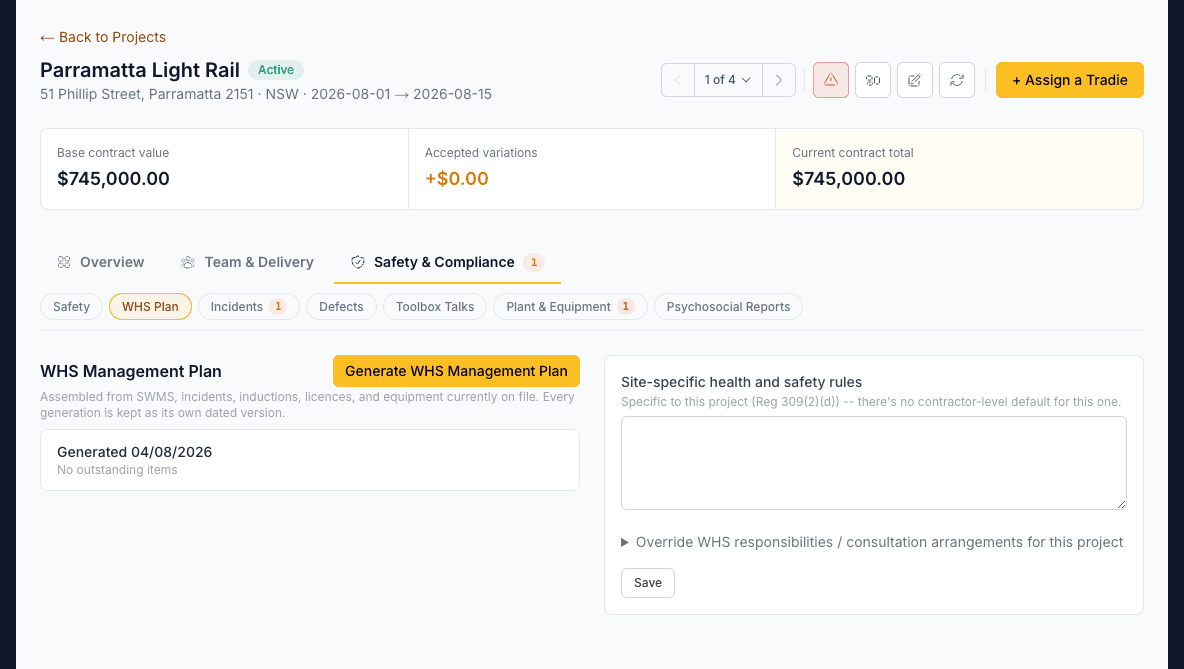1184x669 pixels.
Task: Click Generate WHS Management Plan button
Action: click(x=456, y=371)
